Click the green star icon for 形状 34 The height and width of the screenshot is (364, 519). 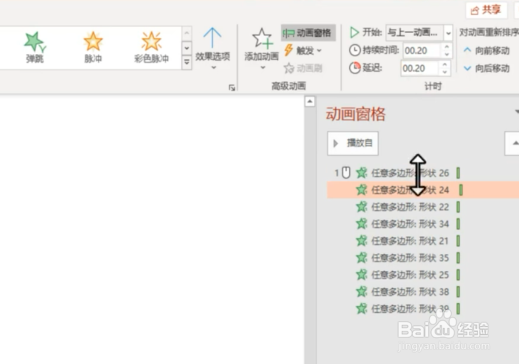(x=361, y=224)
